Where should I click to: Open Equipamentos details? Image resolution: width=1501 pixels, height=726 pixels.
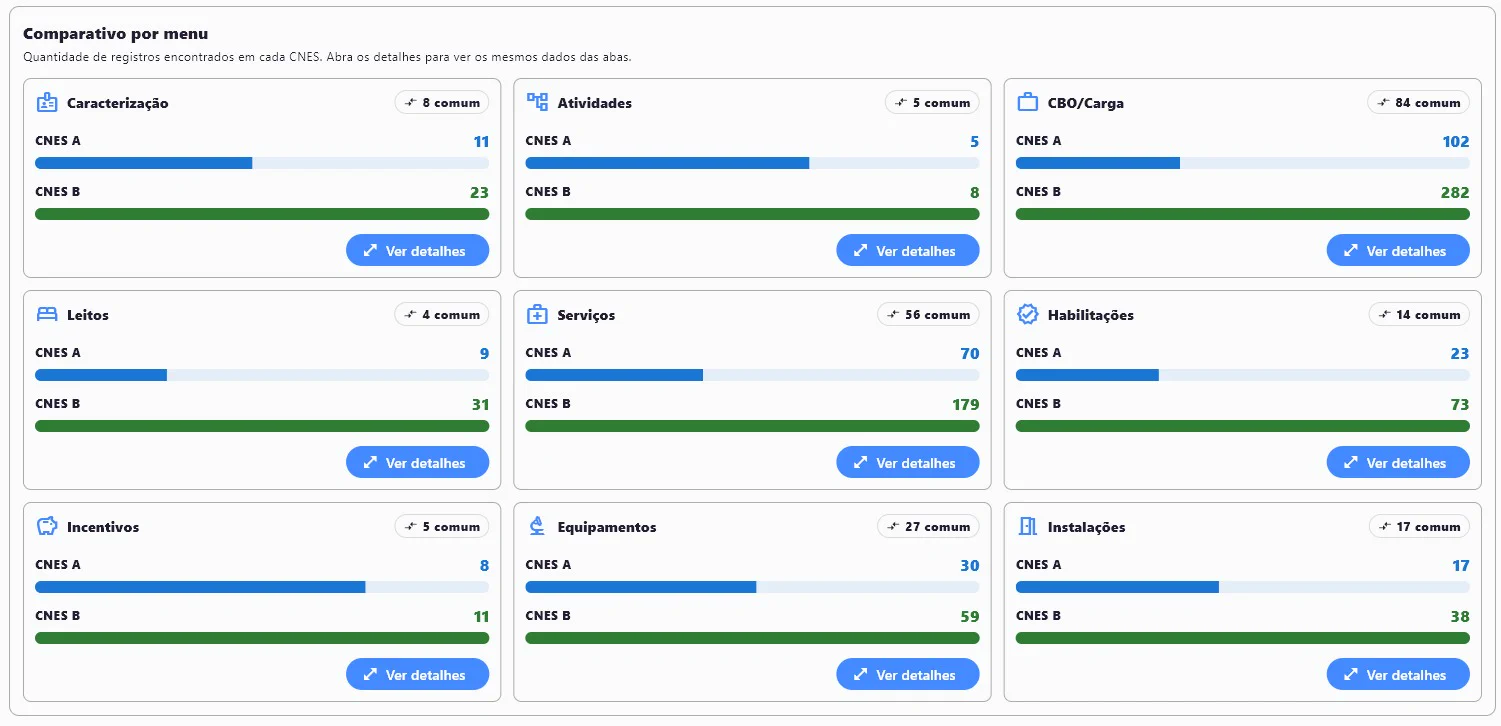[907, 674]
